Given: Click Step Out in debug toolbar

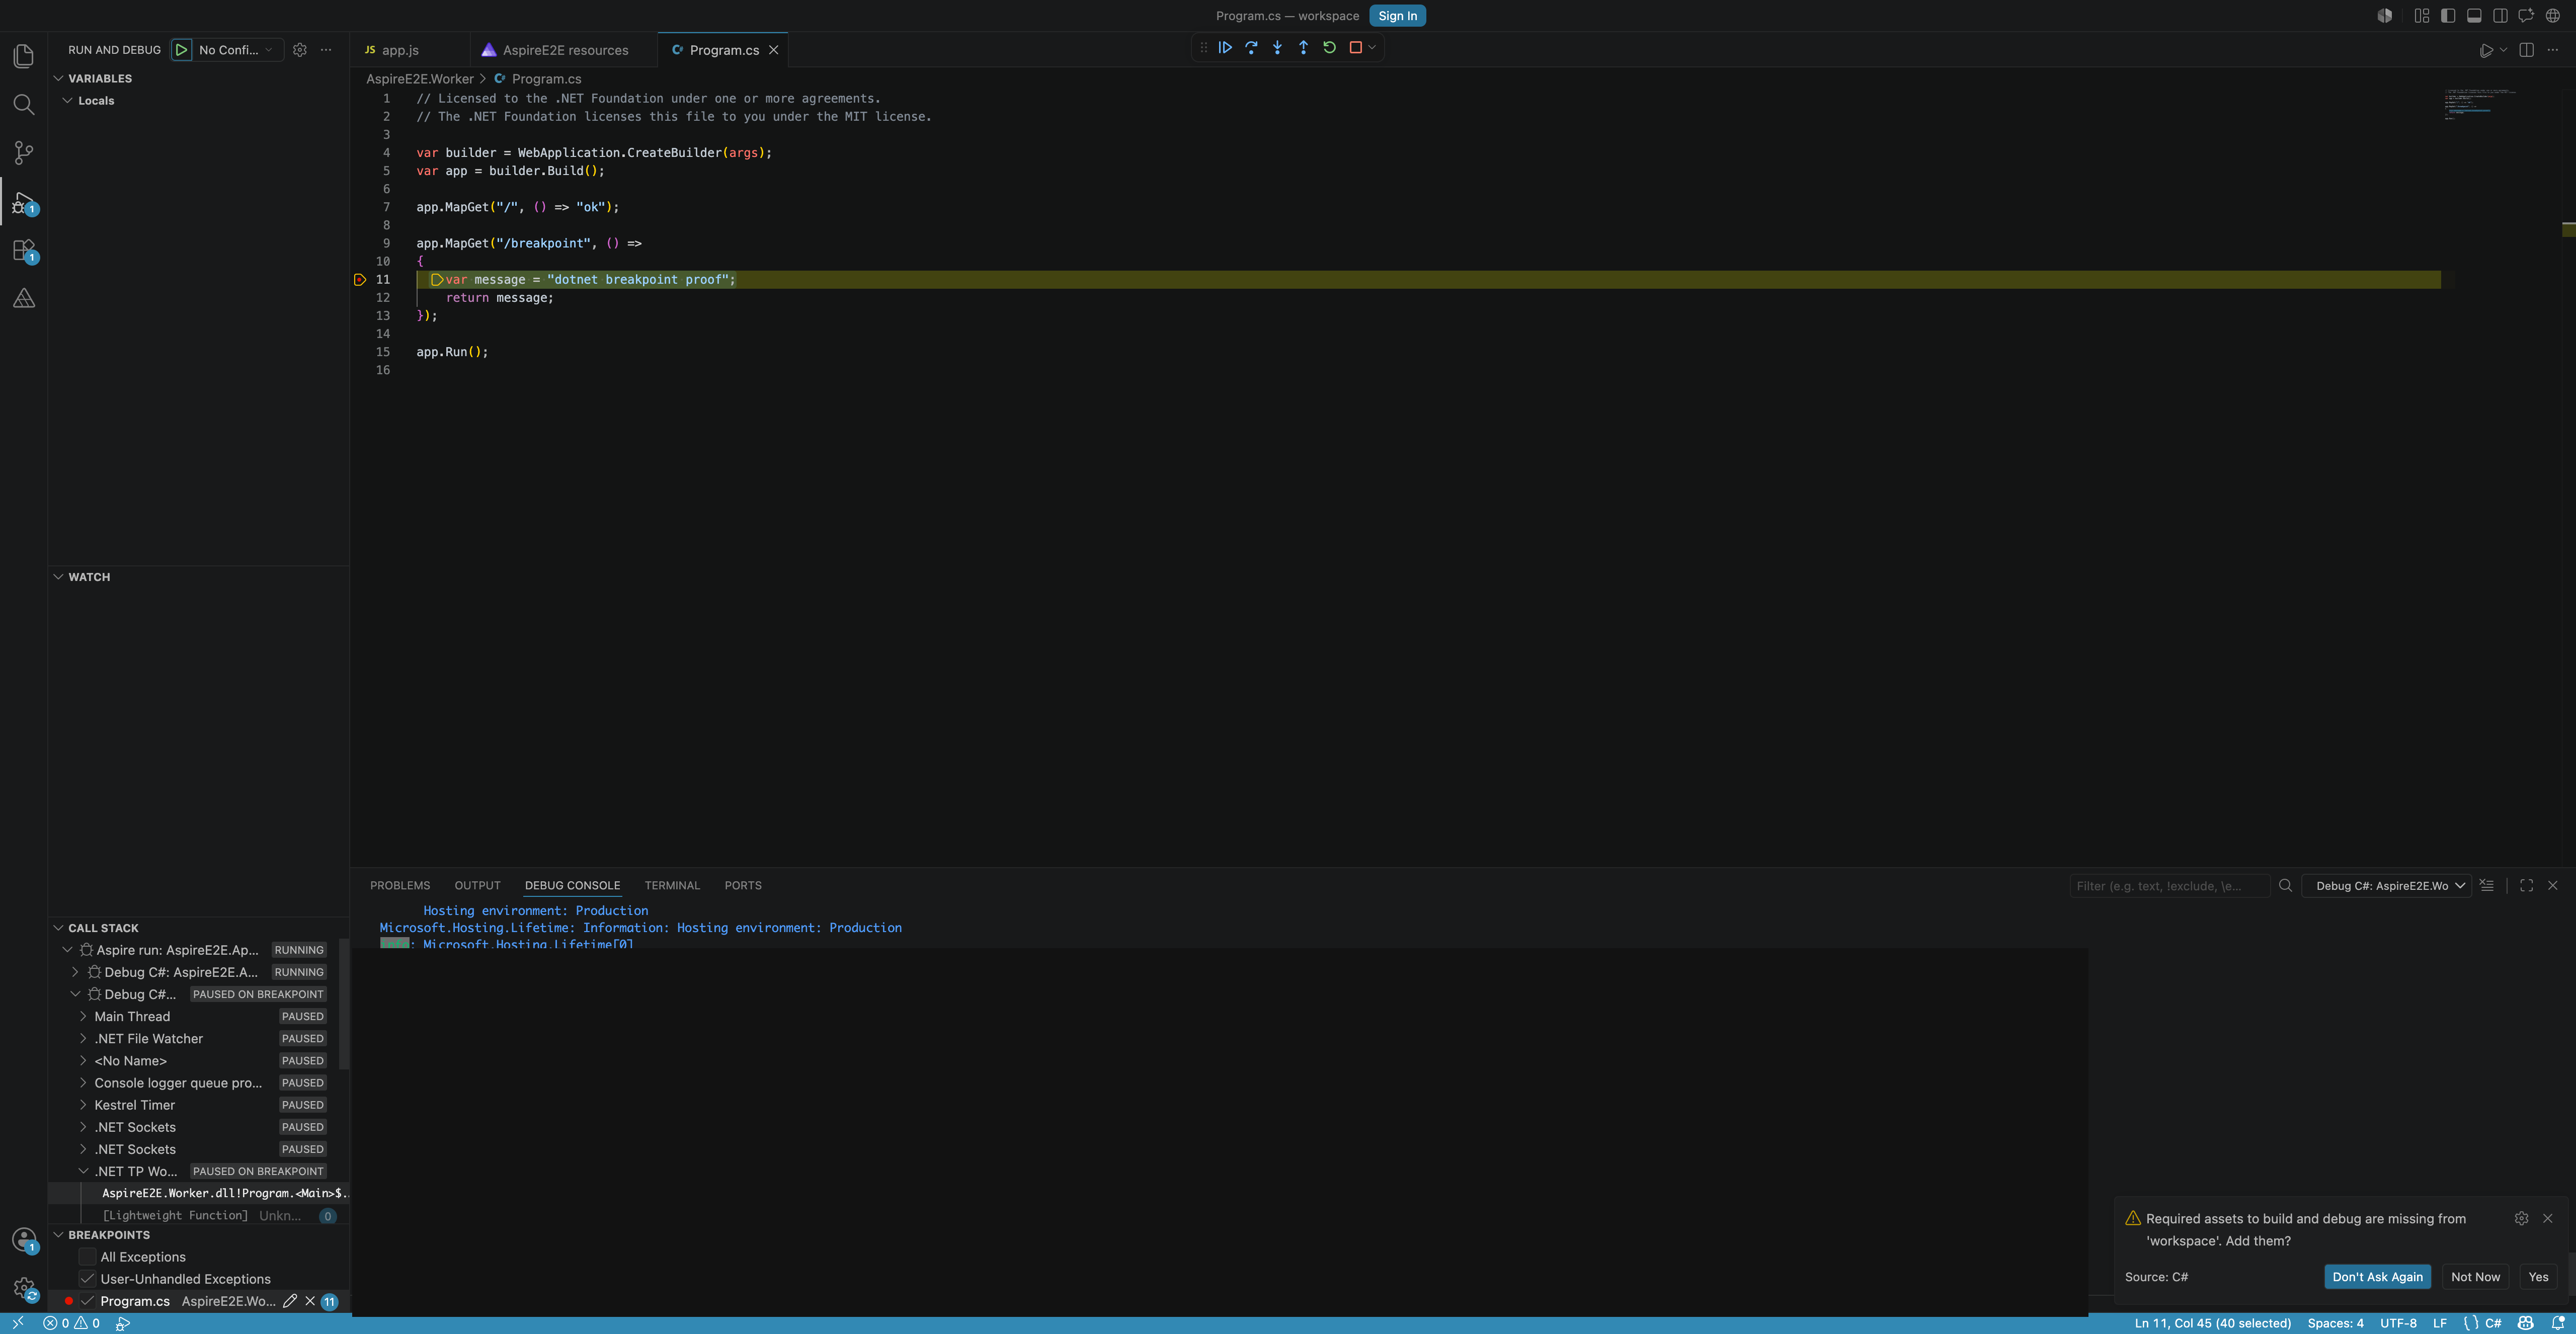Looking at the screenshot, I should point(1303,48).
